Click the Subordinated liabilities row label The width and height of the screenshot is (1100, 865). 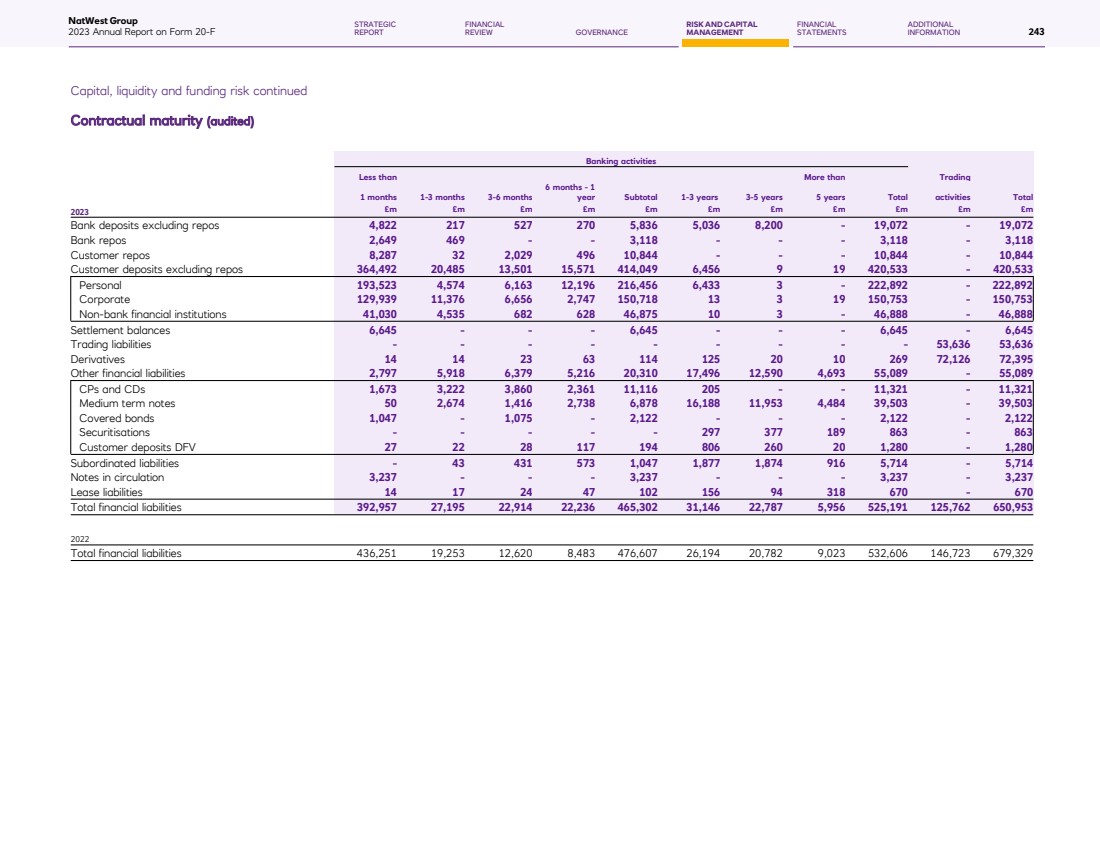(124, 463)
